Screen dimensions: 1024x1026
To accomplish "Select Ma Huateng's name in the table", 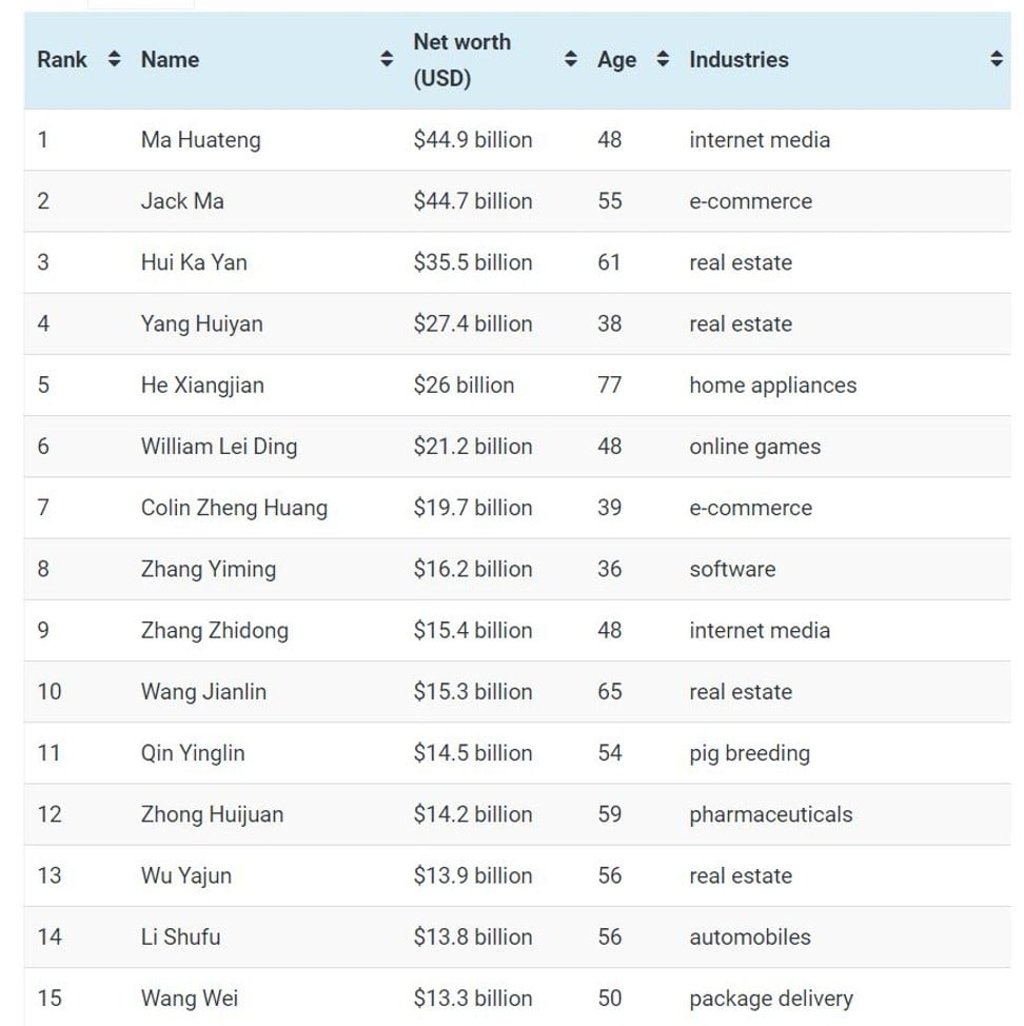I will (x=200, y=140).
